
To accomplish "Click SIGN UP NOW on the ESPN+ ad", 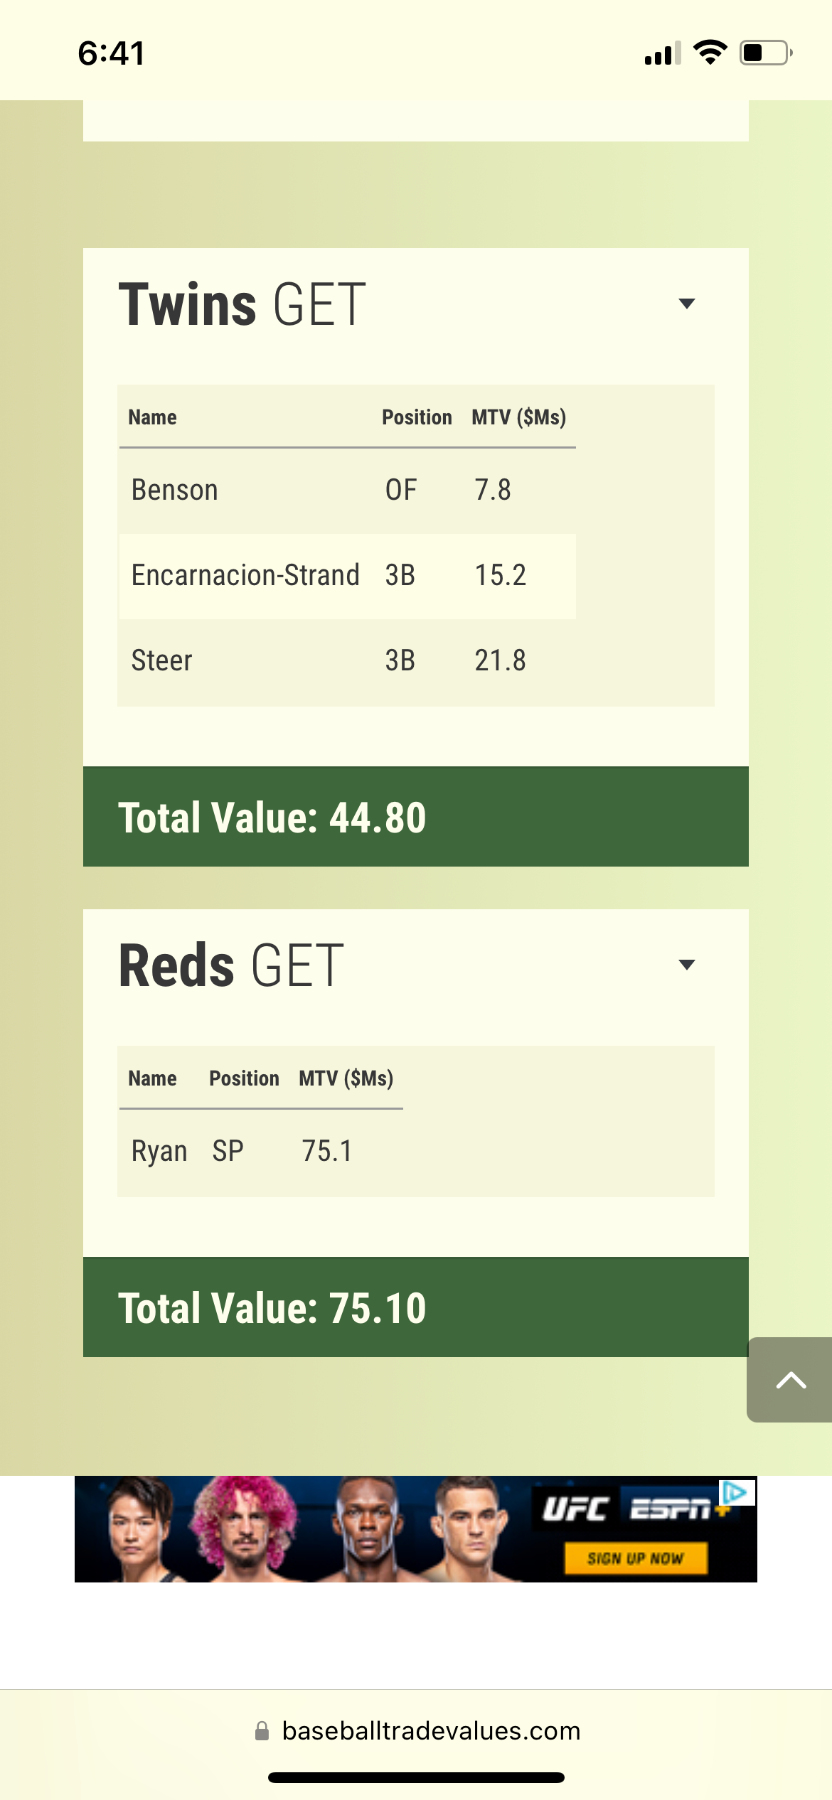I will tap(635, 1558).
